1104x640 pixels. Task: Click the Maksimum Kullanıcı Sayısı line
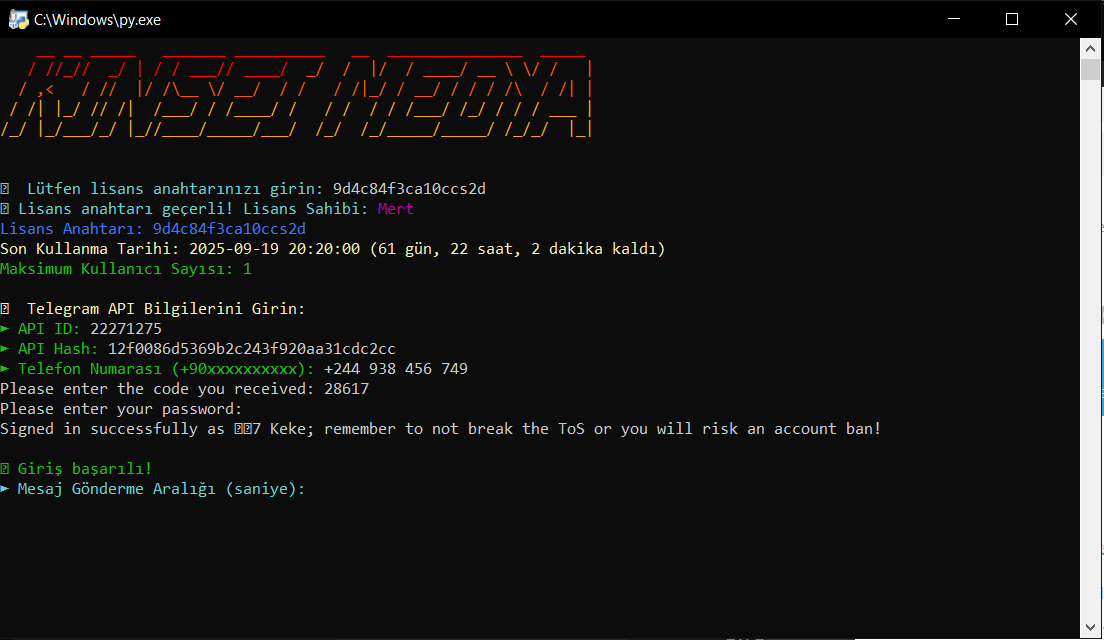pyautogui.click(x=126, y=269)
